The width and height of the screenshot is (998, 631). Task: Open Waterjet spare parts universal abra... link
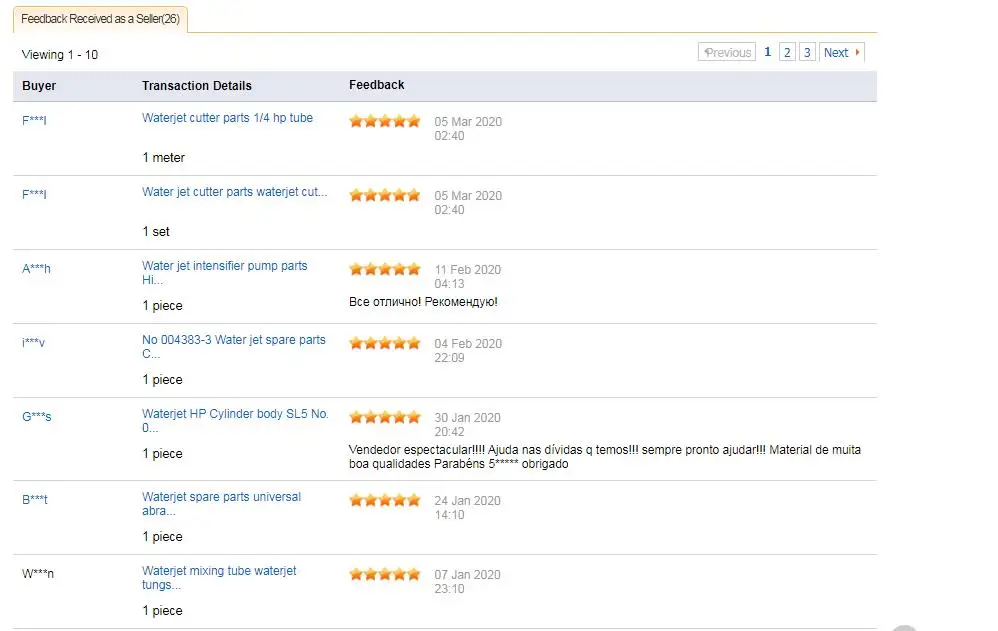(x=221, y=504)
